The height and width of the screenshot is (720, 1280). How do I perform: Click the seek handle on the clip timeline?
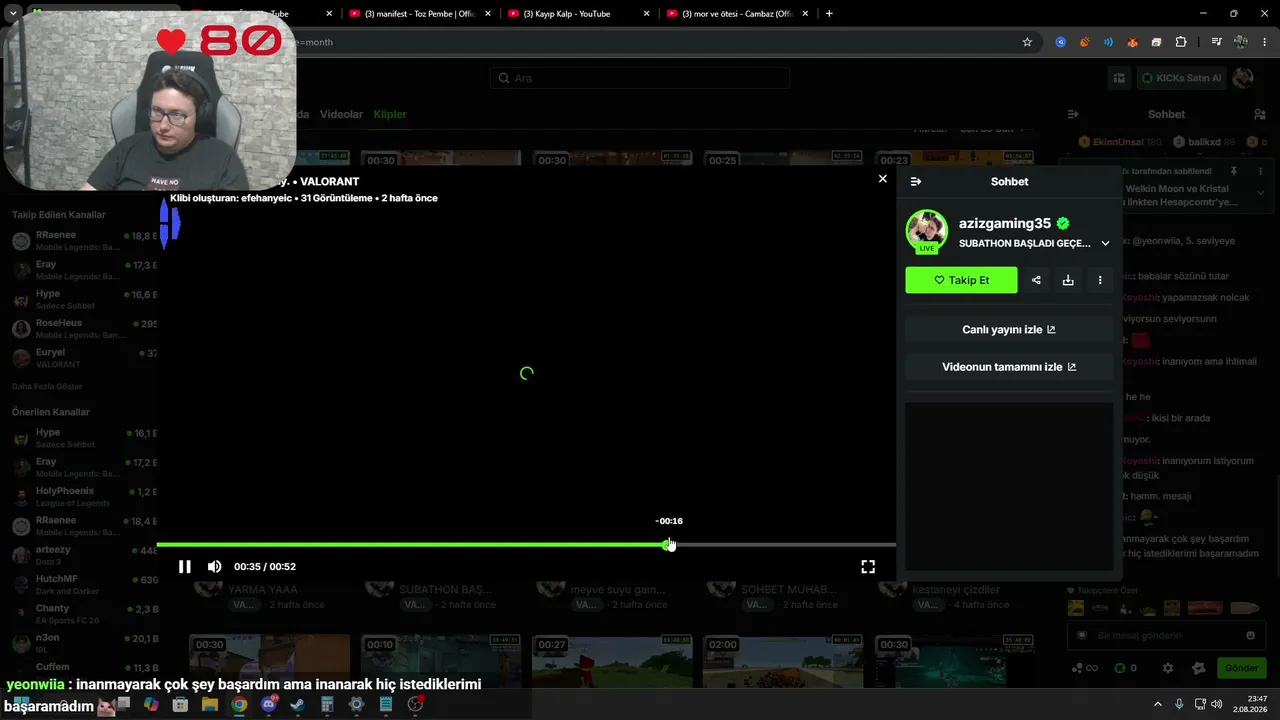669,544
